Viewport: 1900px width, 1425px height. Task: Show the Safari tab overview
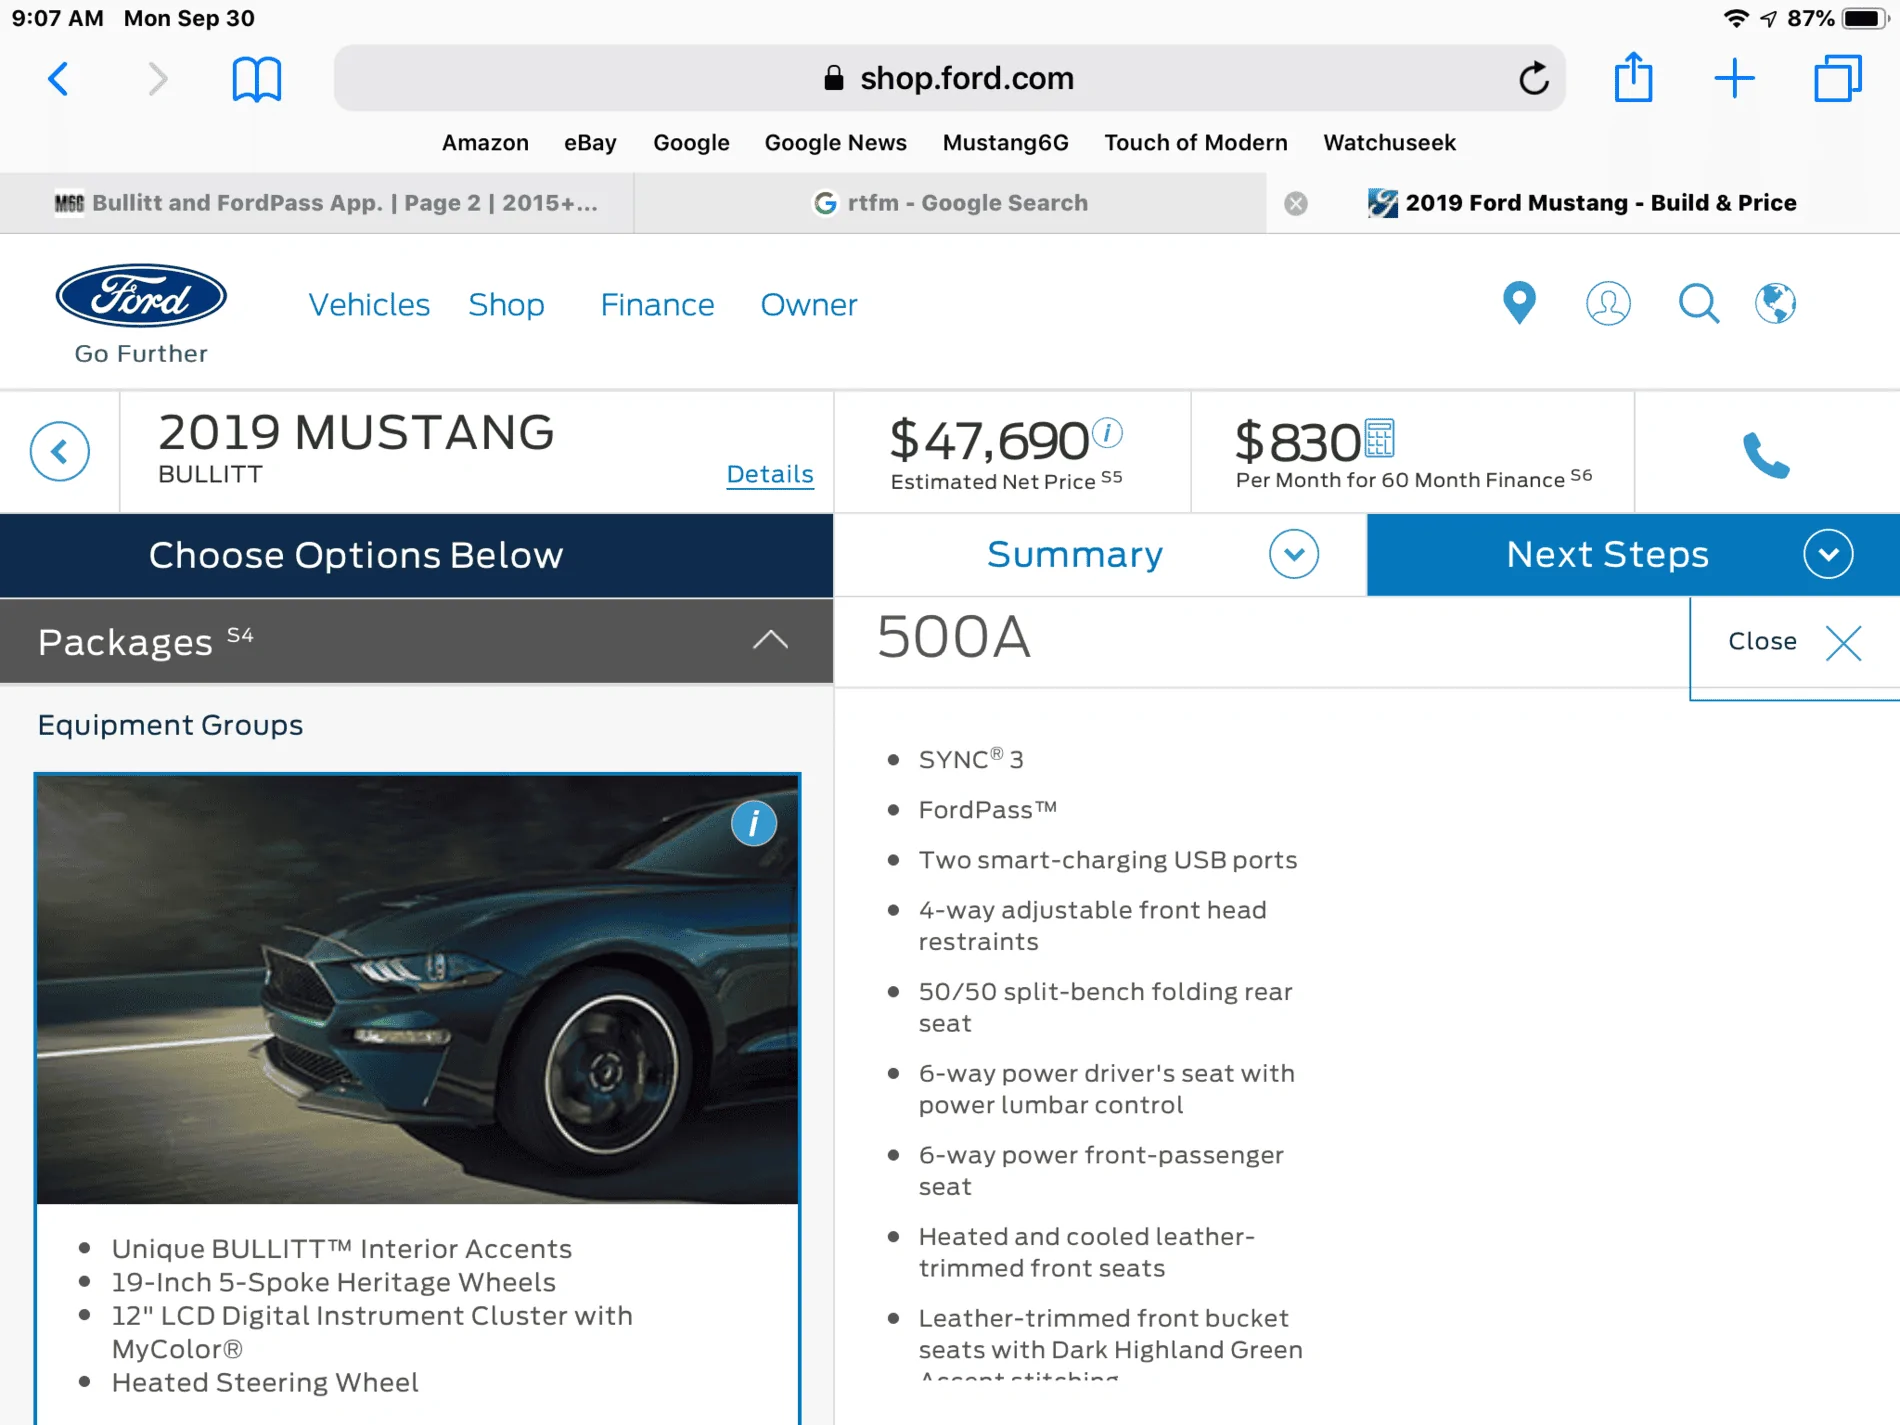tap(1837, 78)
